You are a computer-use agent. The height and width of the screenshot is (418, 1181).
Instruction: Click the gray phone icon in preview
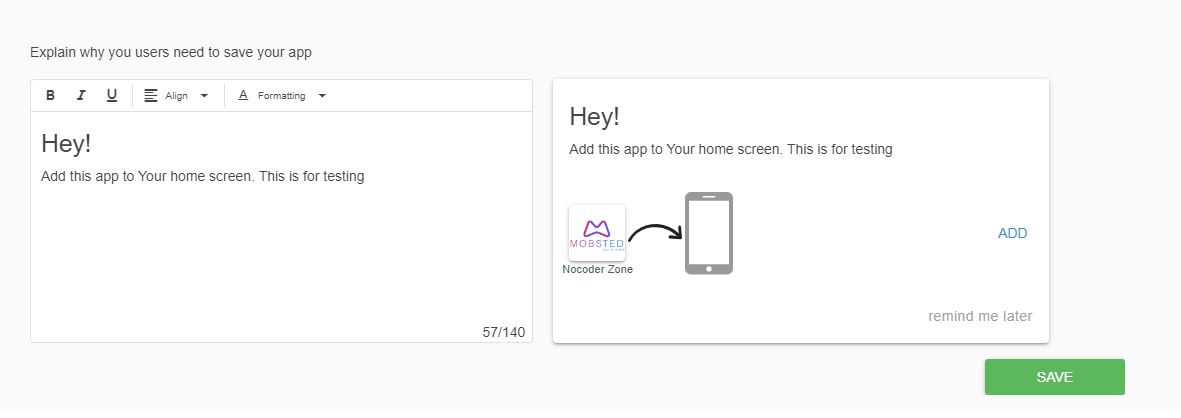click(x=709, y=233)
